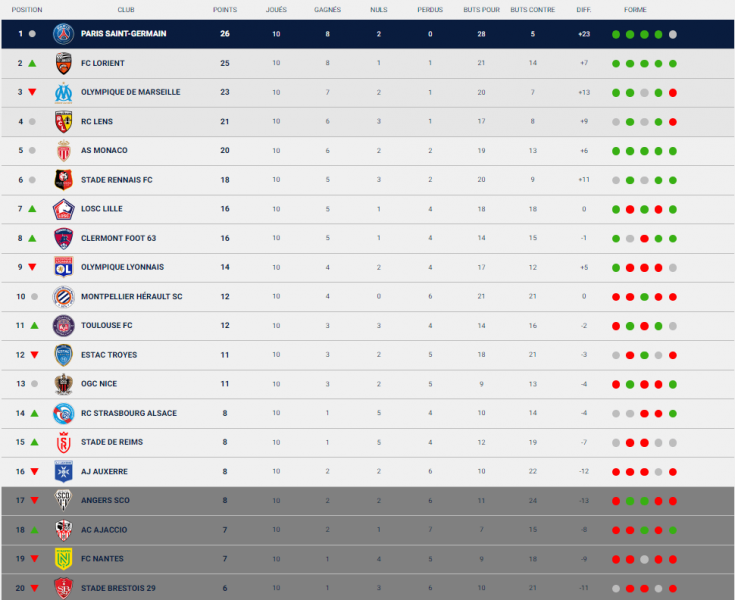This screenshot has height=600, width=735.
Task: Click the AS Monaco crest
Action: click(x=63, y=151)
